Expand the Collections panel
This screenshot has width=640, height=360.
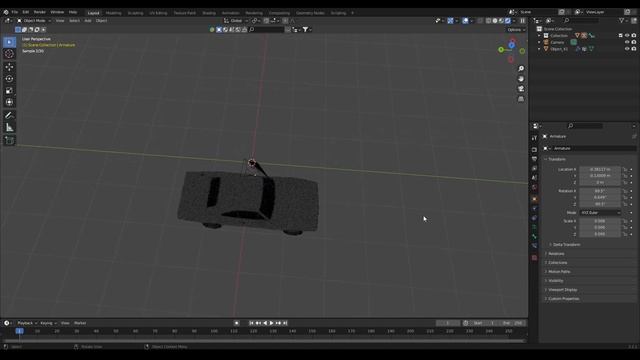coord(558,262)
